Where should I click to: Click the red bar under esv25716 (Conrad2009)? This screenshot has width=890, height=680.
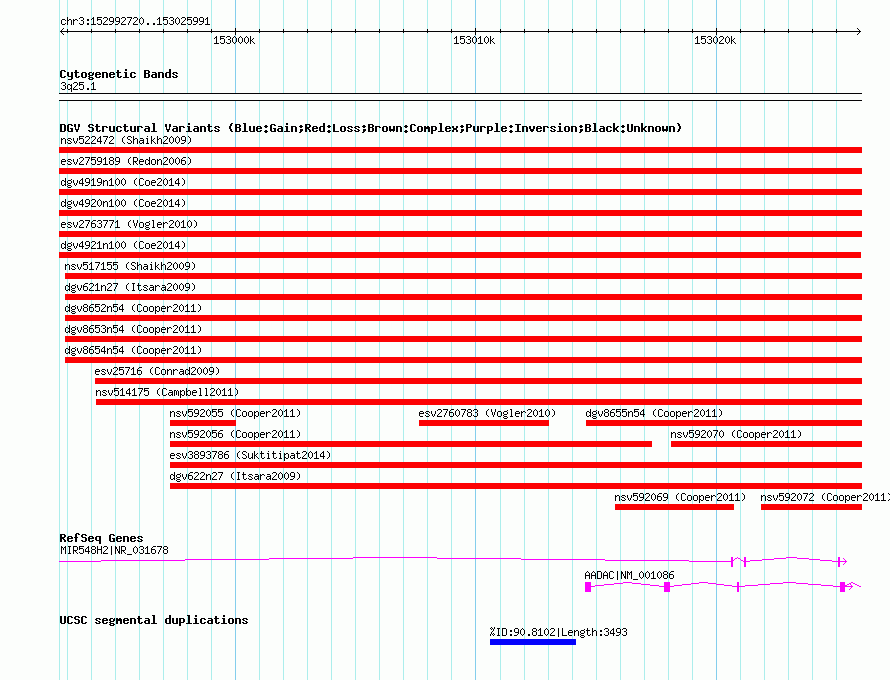(x=478, y=381)
